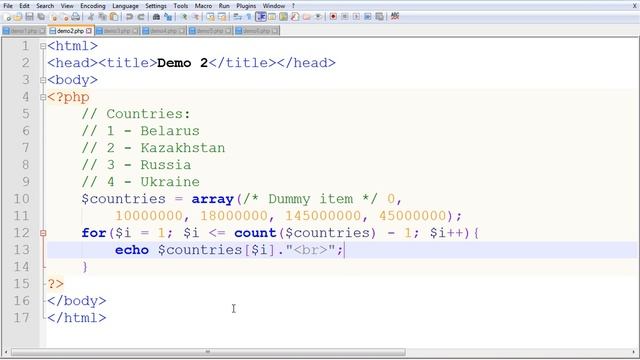640x360 pixels.
Task: Click the horizontal scrollbar thumb
Action: coord(208,352)
